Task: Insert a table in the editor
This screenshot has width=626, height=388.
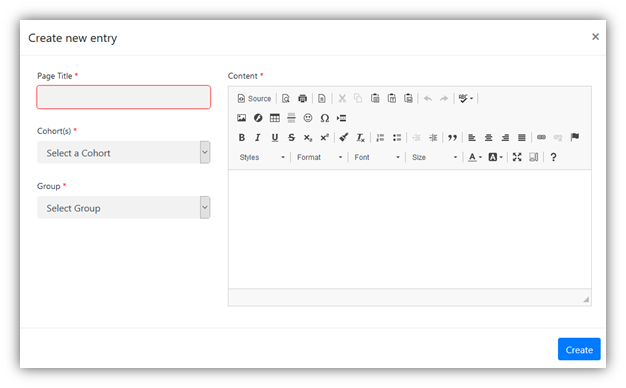Action: (x=275, y=118)
